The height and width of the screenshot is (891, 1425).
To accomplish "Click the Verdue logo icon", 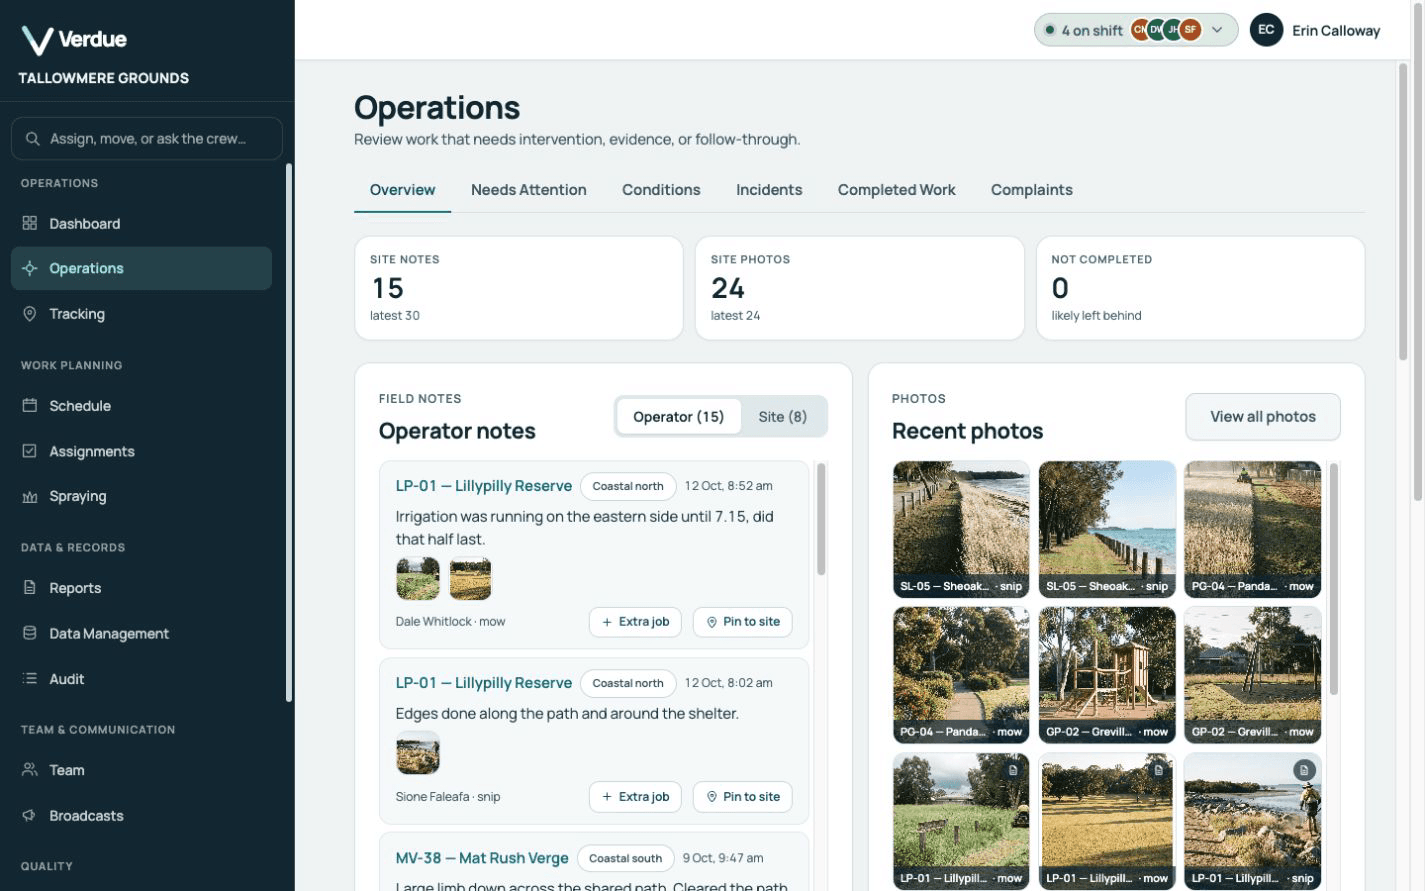I will click(x=37, y=40).
